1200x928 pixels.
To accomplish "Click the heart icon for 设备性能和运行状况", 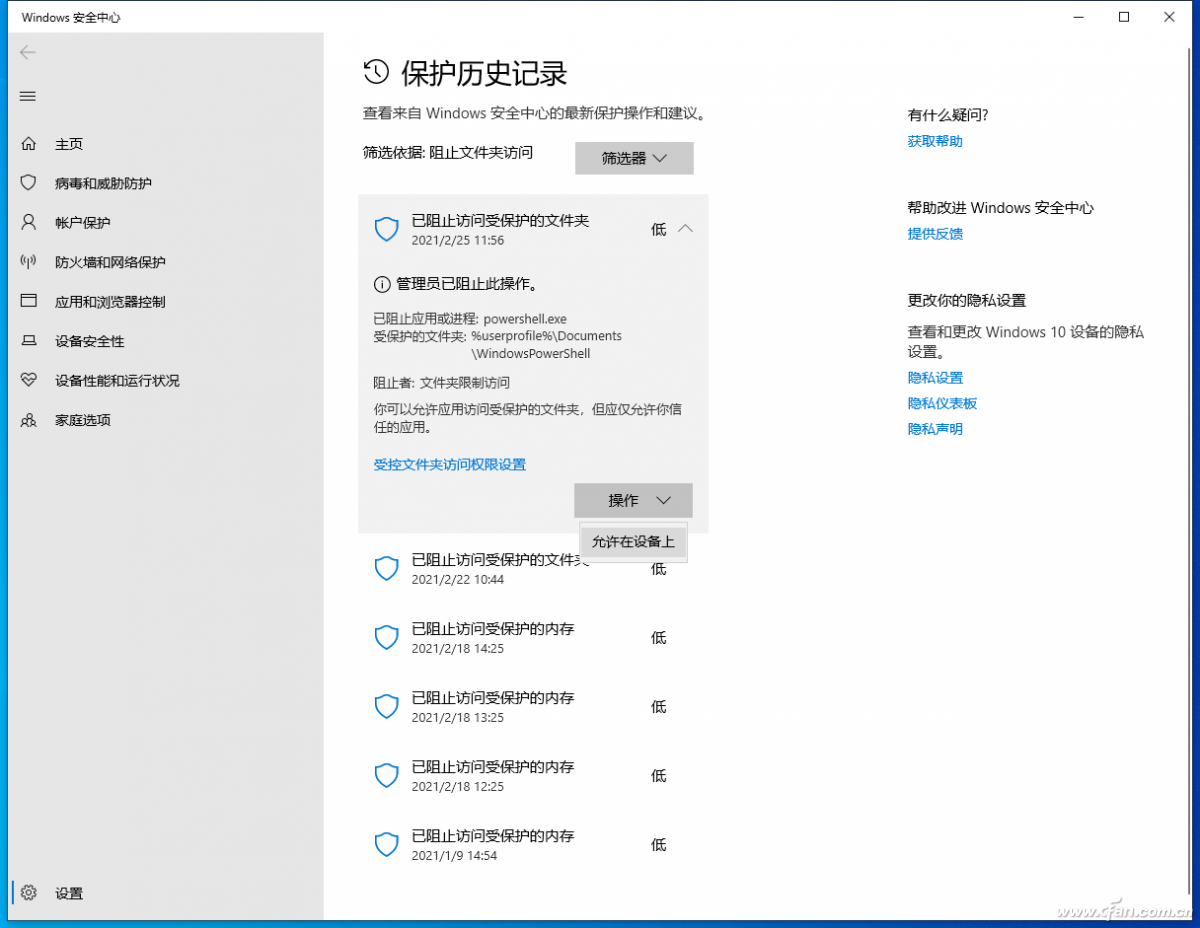I will point(29,380).
